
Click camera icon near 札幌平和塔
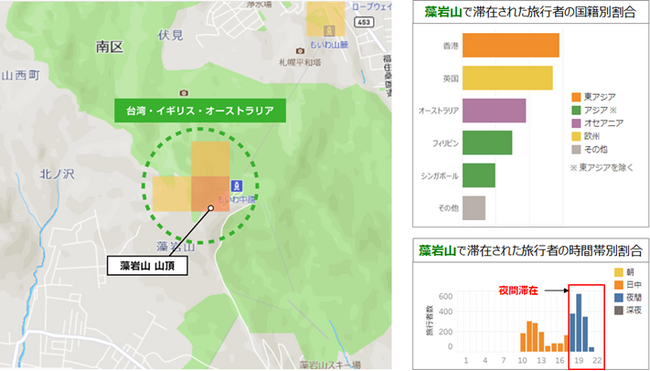[x=300, y=51]
